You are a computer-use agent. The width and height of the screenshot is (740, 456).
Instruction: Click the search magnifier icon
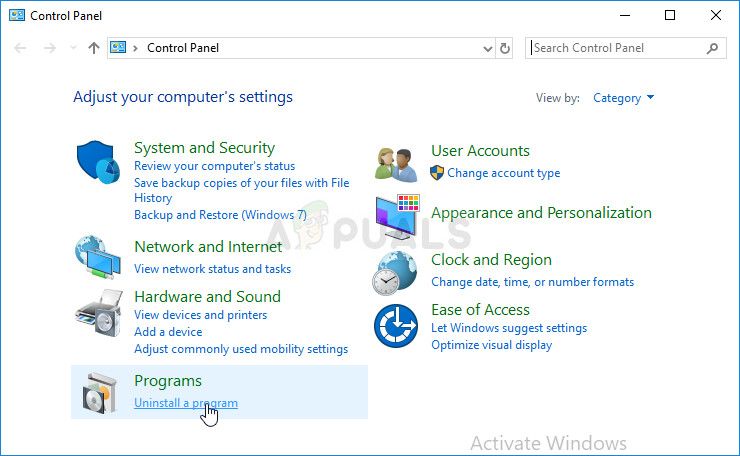point(712,48)
